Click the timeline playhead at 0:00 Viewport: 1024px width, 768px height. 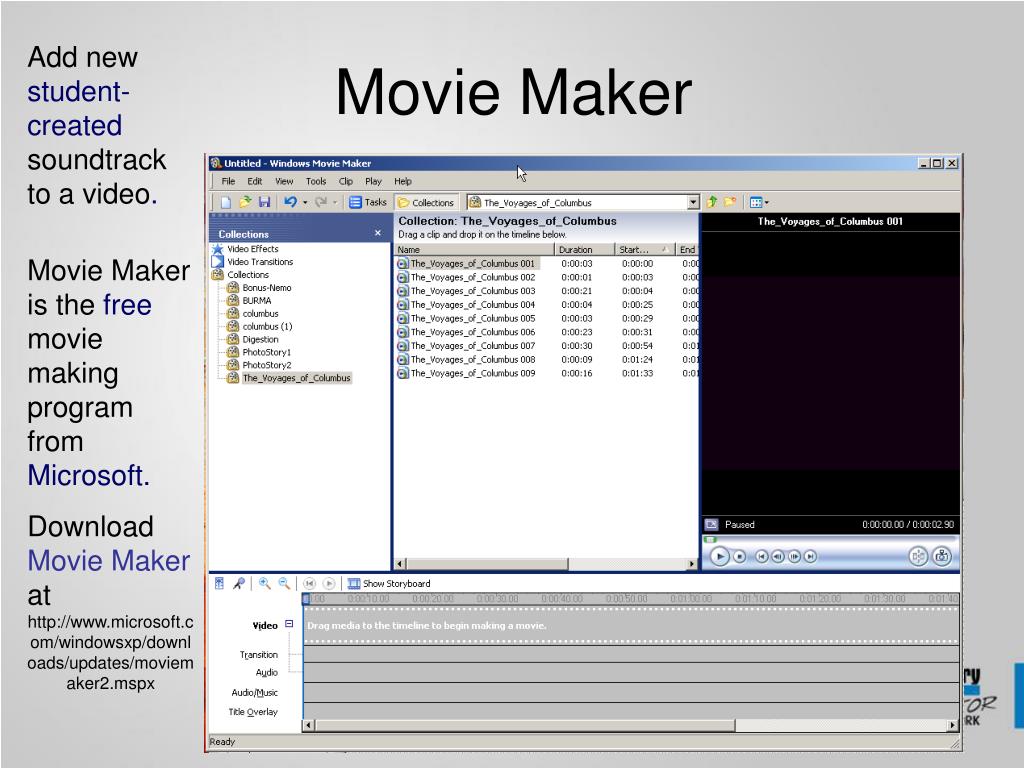click(x=306, y=599)
